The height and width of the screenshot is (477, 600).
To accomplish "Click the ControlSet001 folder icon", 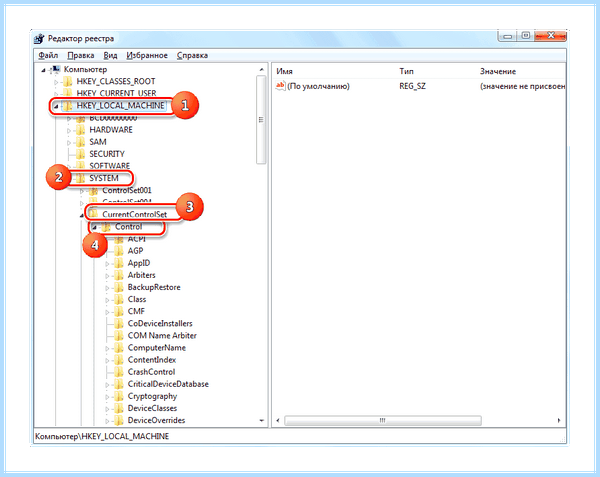I will coord(93,190).
